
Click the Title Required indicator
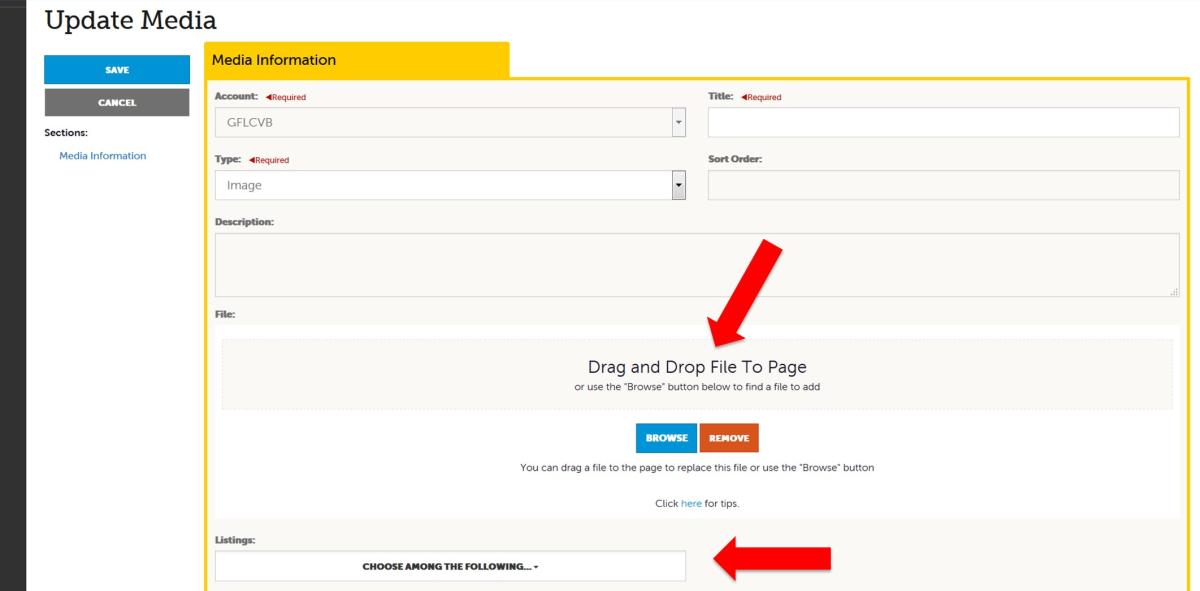[762, 97]
